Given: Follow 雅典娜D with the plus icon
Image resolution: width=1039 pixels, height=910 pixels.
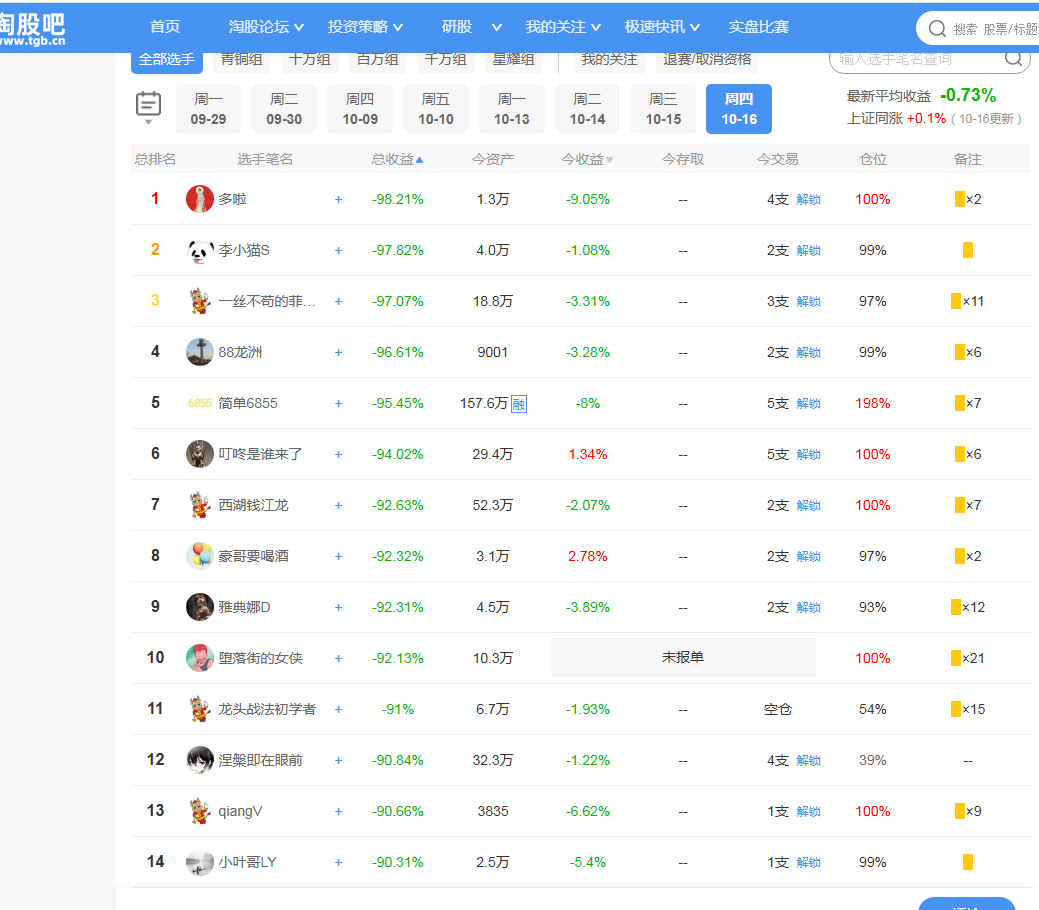Looking at the screenshot, I should [x=339, y=608].
